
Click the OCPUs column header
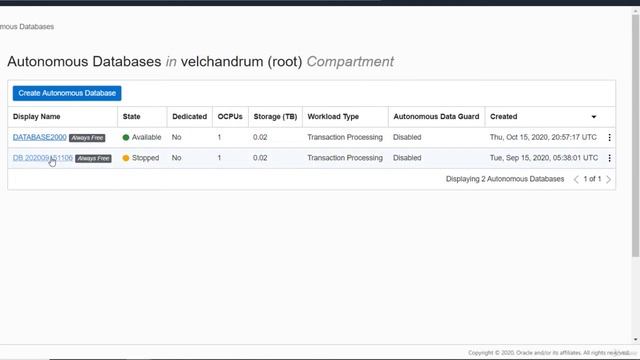[x=230, y=117]
